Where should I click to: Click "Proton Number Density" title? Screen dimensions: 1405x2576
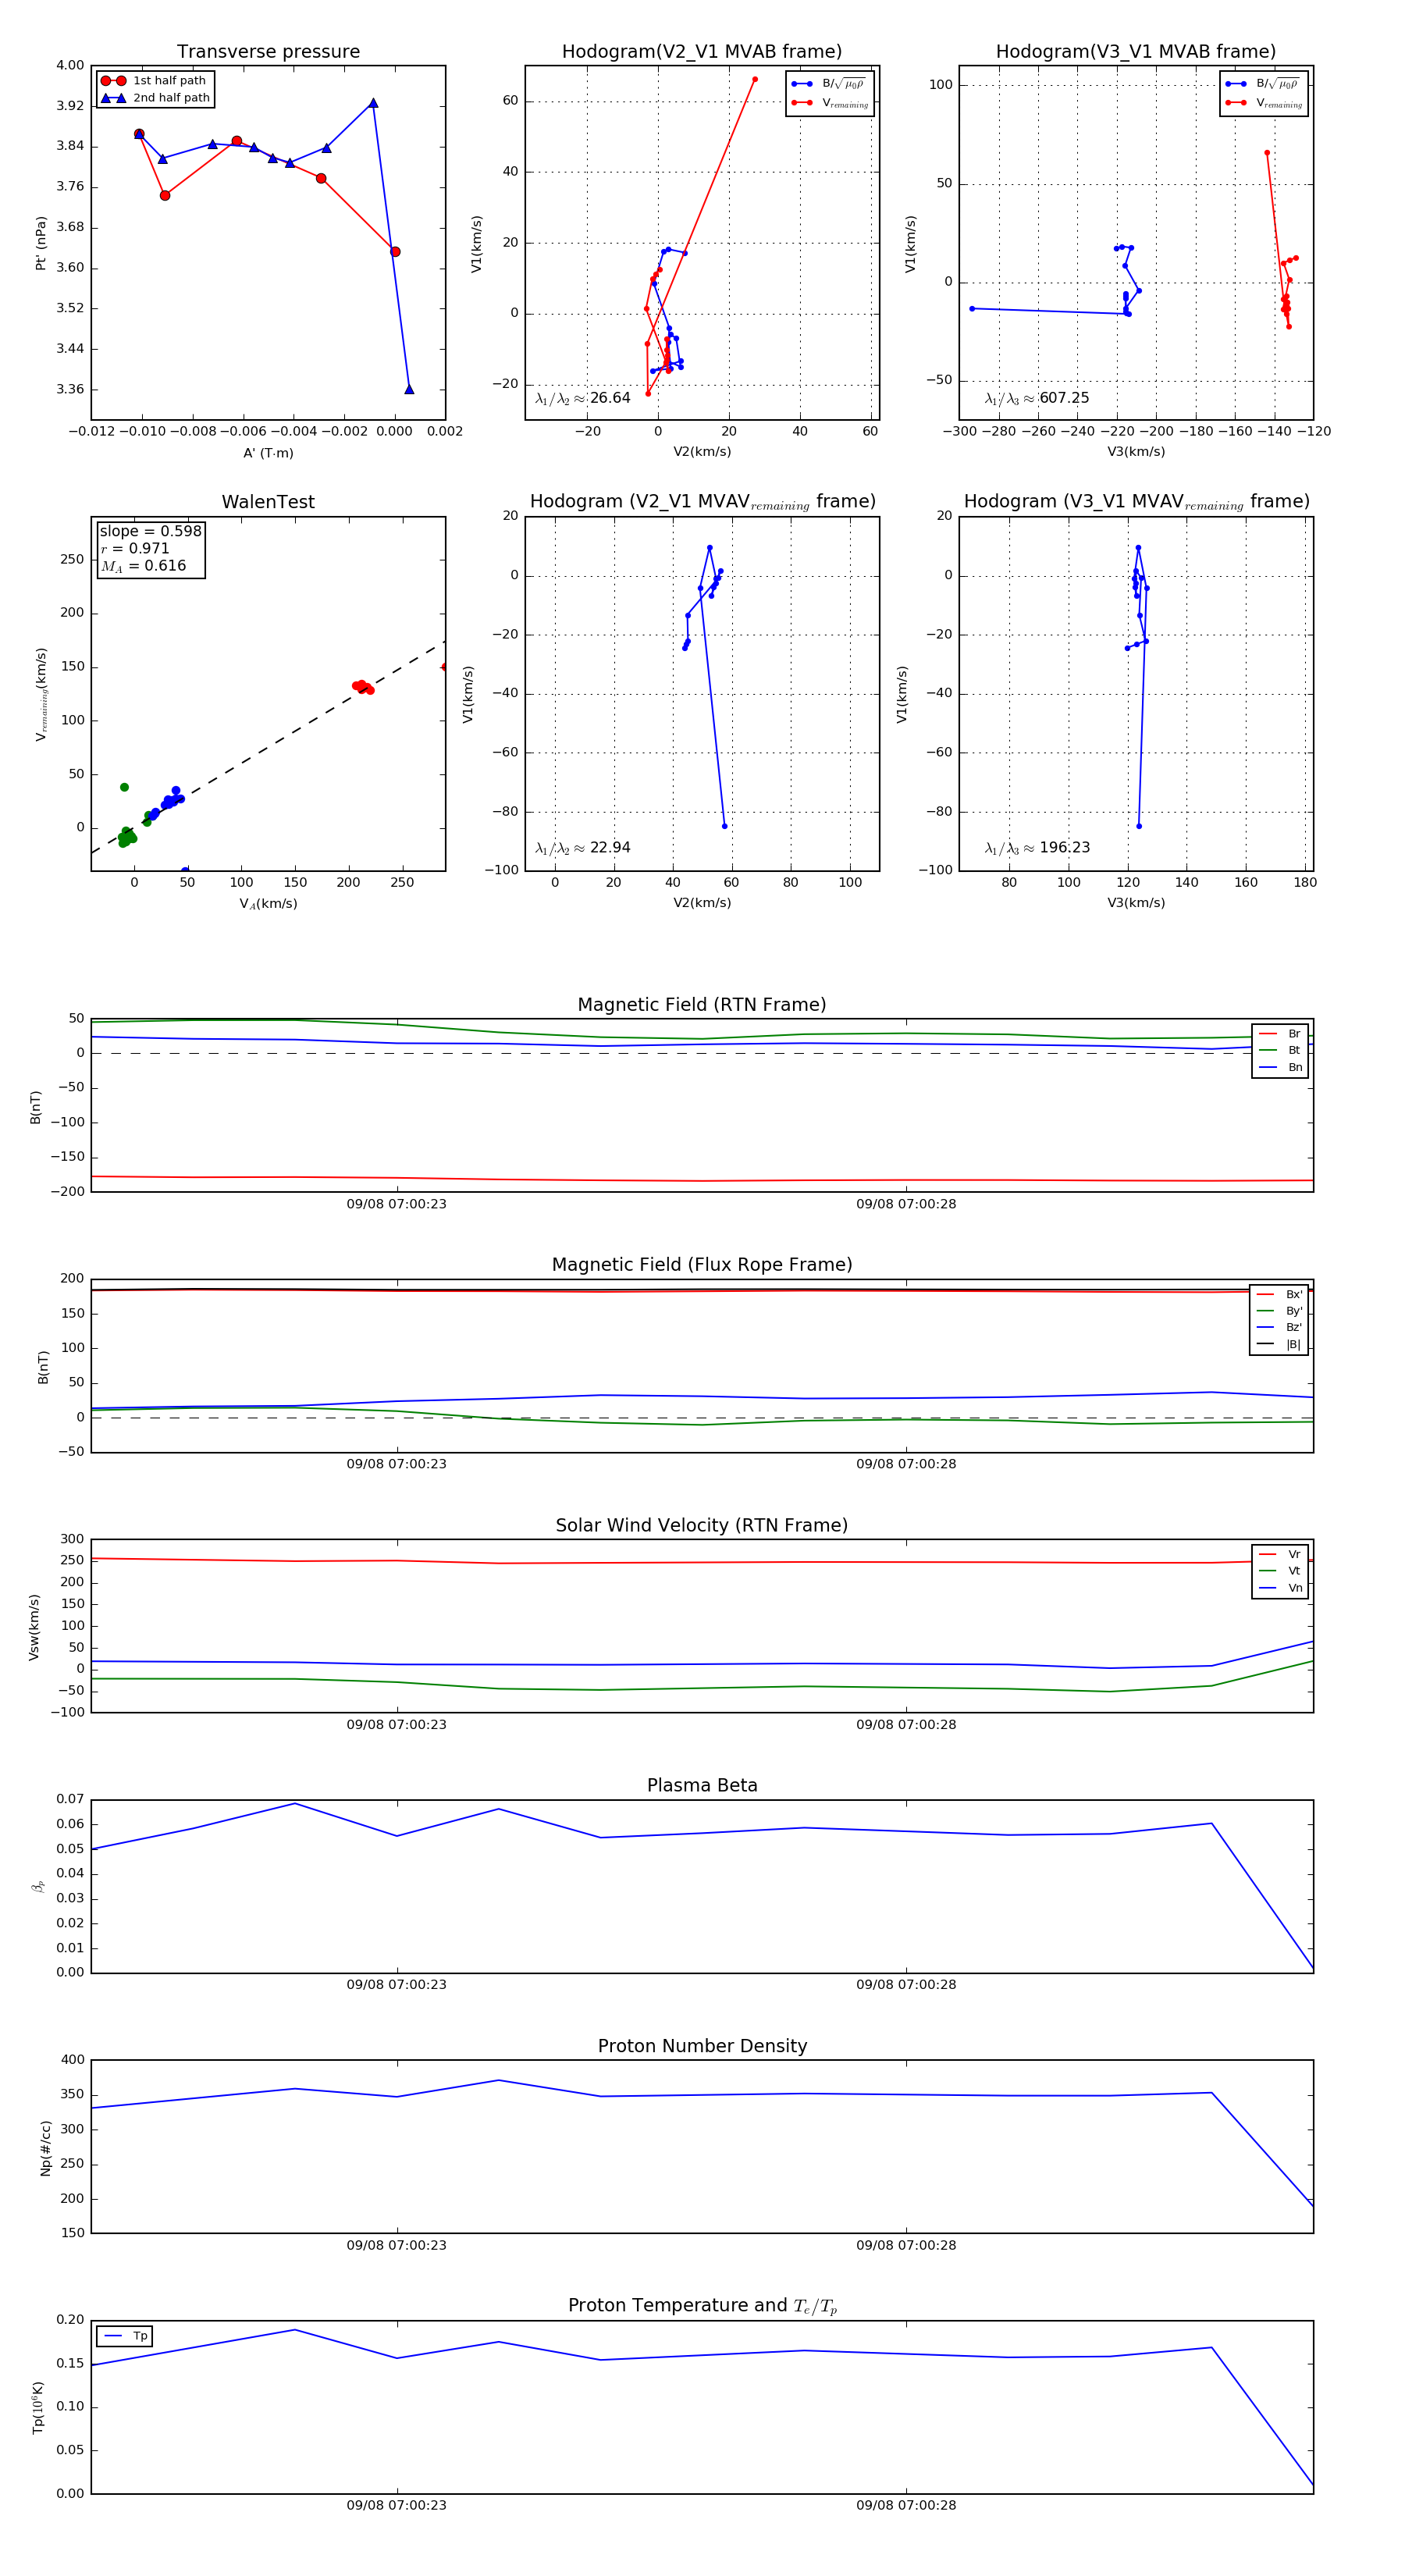click(702, 2046)
